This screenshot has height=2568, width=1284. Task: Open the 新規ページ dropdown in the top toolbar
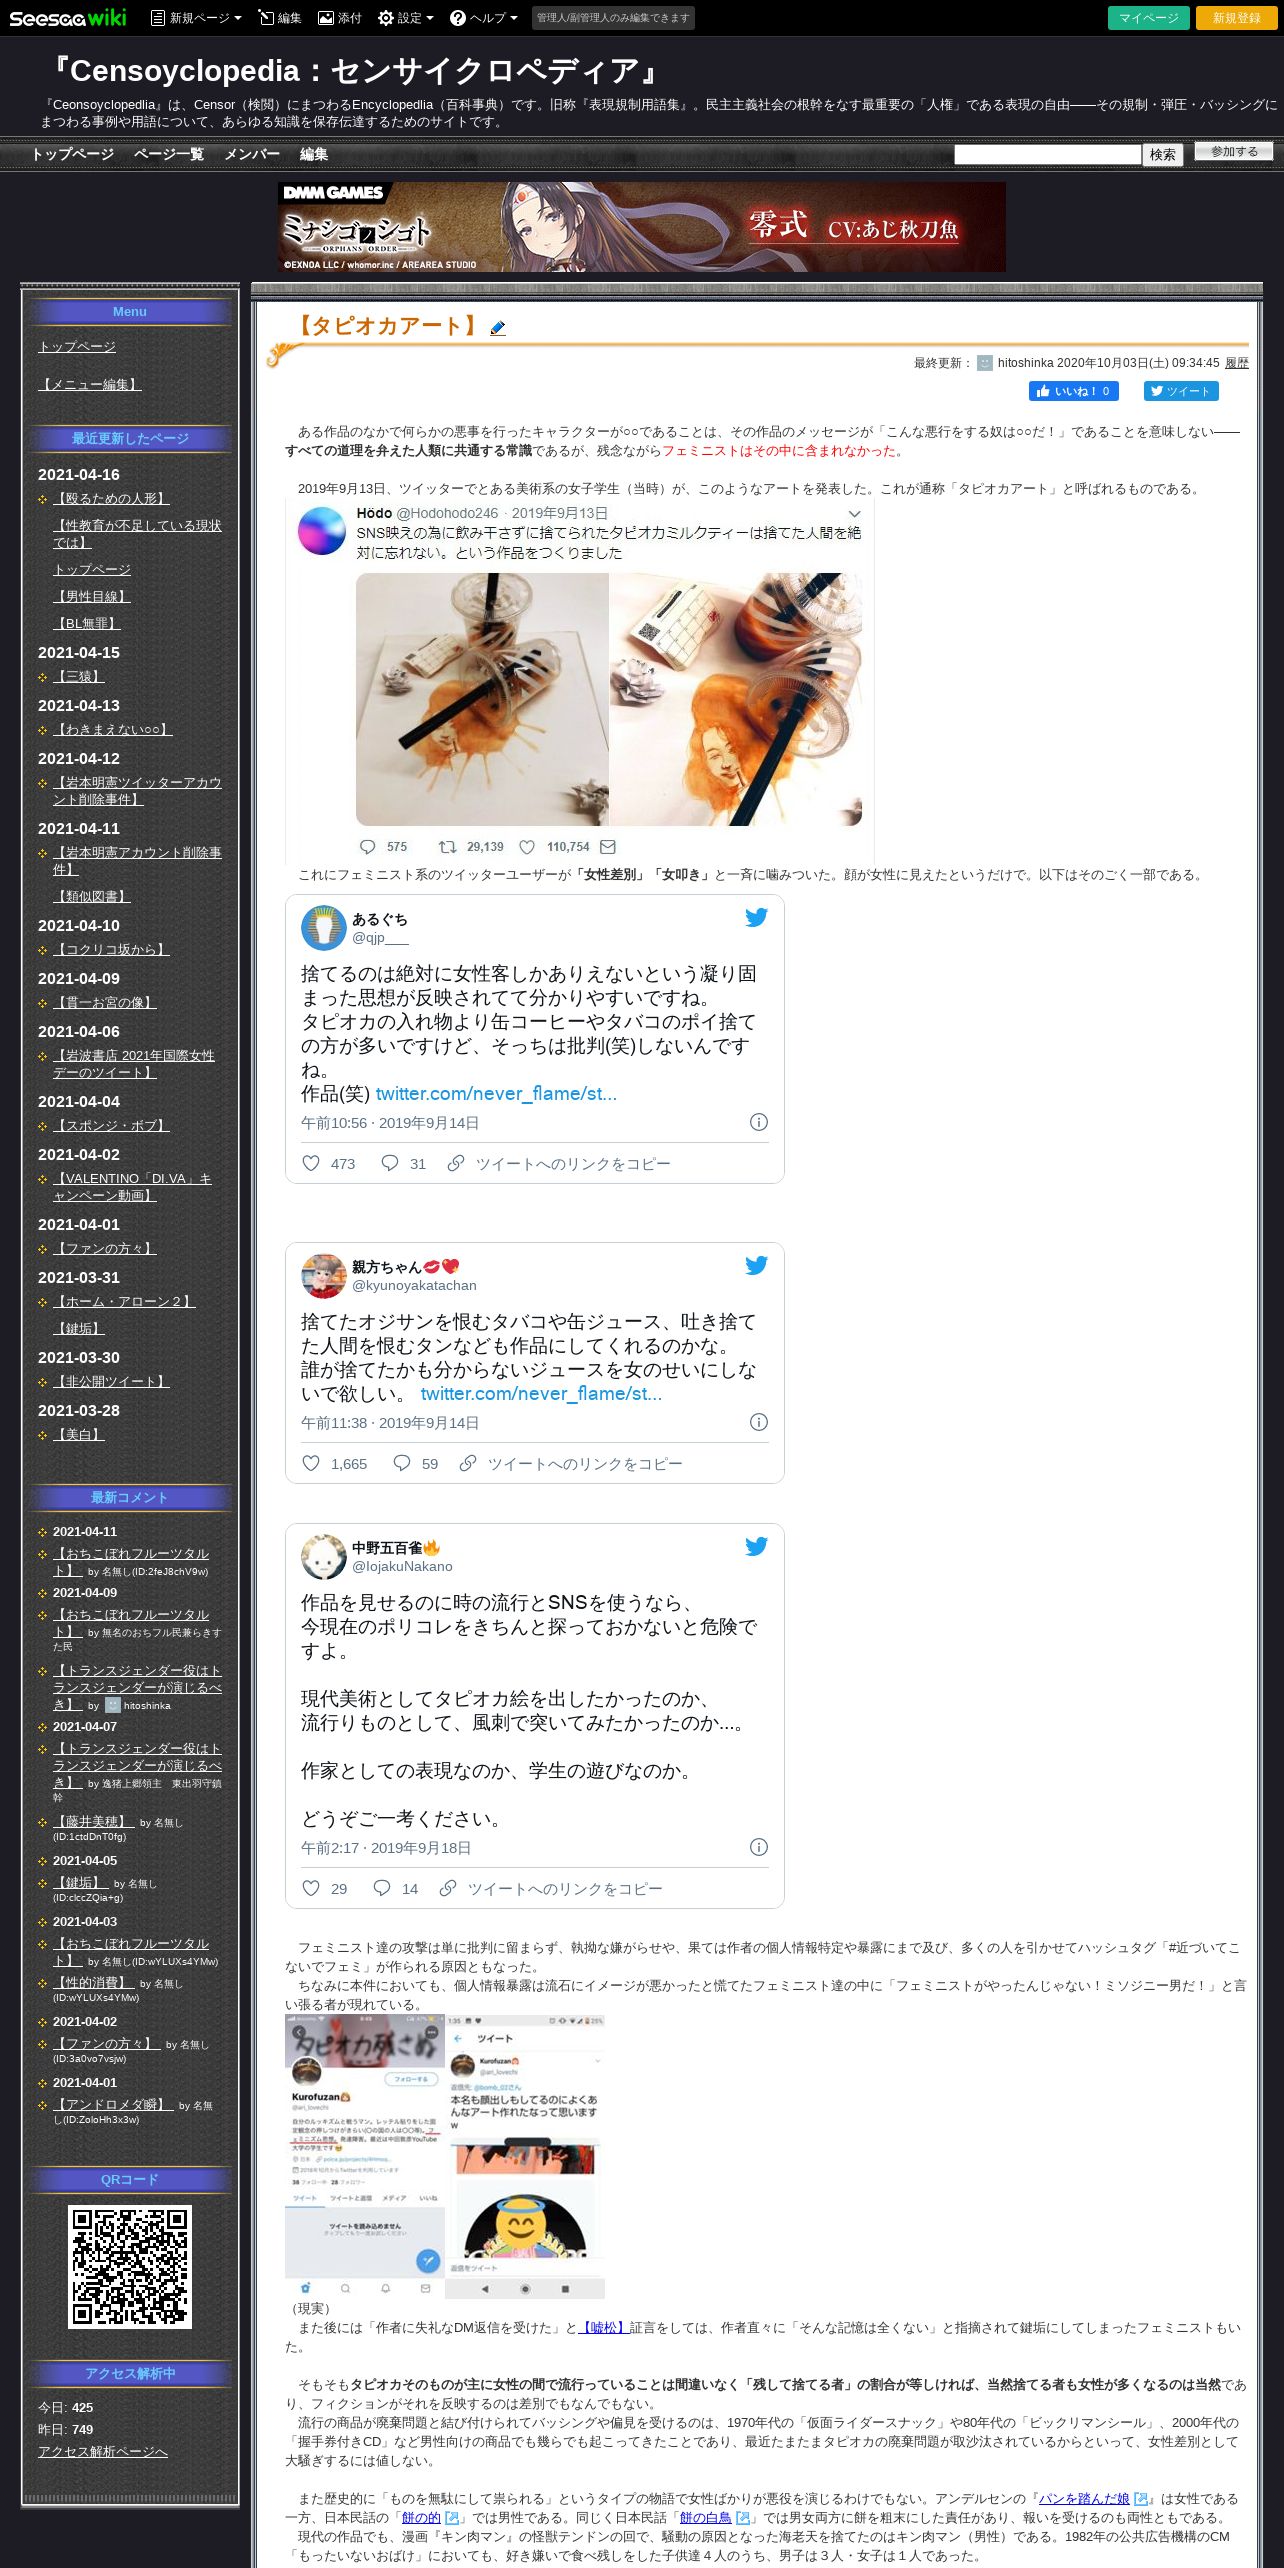point(196,18)
